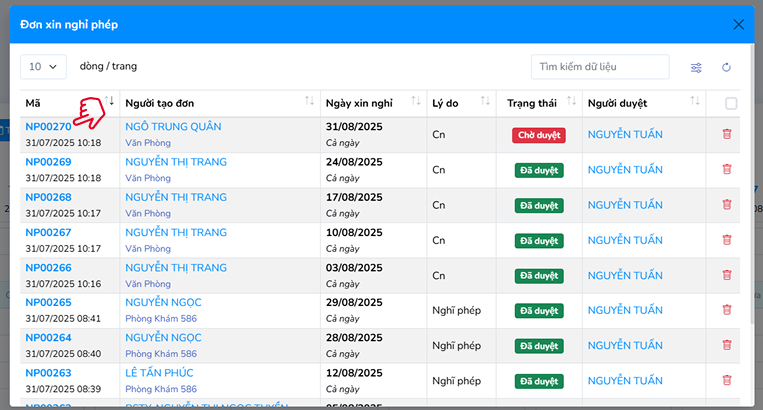Click the Chờ duyệt status badge

point(538,134)
